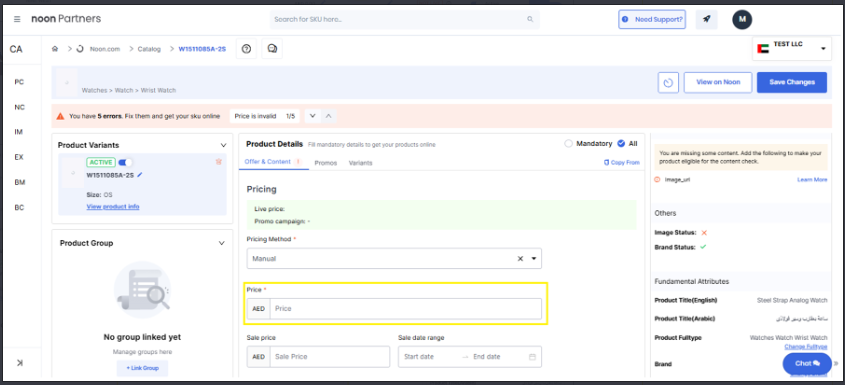Switch to the Variants tab
Viewport: 845px width, 385px height.
[x=361, y=163]
